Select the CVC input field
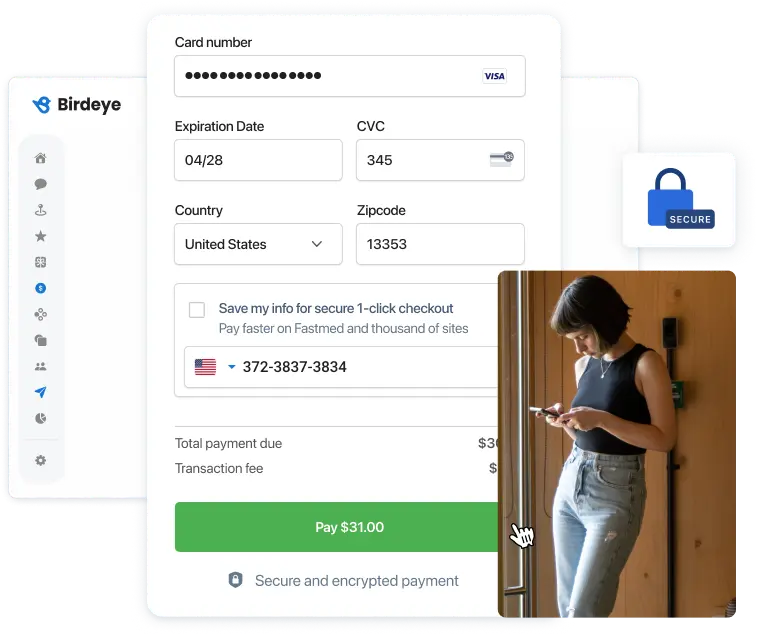The height and width of the screenshot is (635, 760). (440, 160)
